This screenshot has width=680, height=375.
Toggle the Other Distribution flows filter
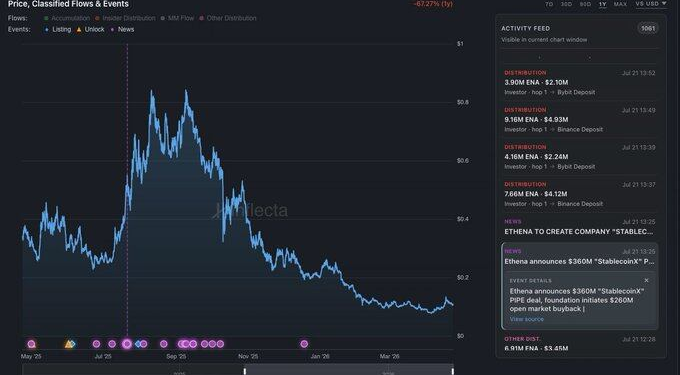pos(228,18)
